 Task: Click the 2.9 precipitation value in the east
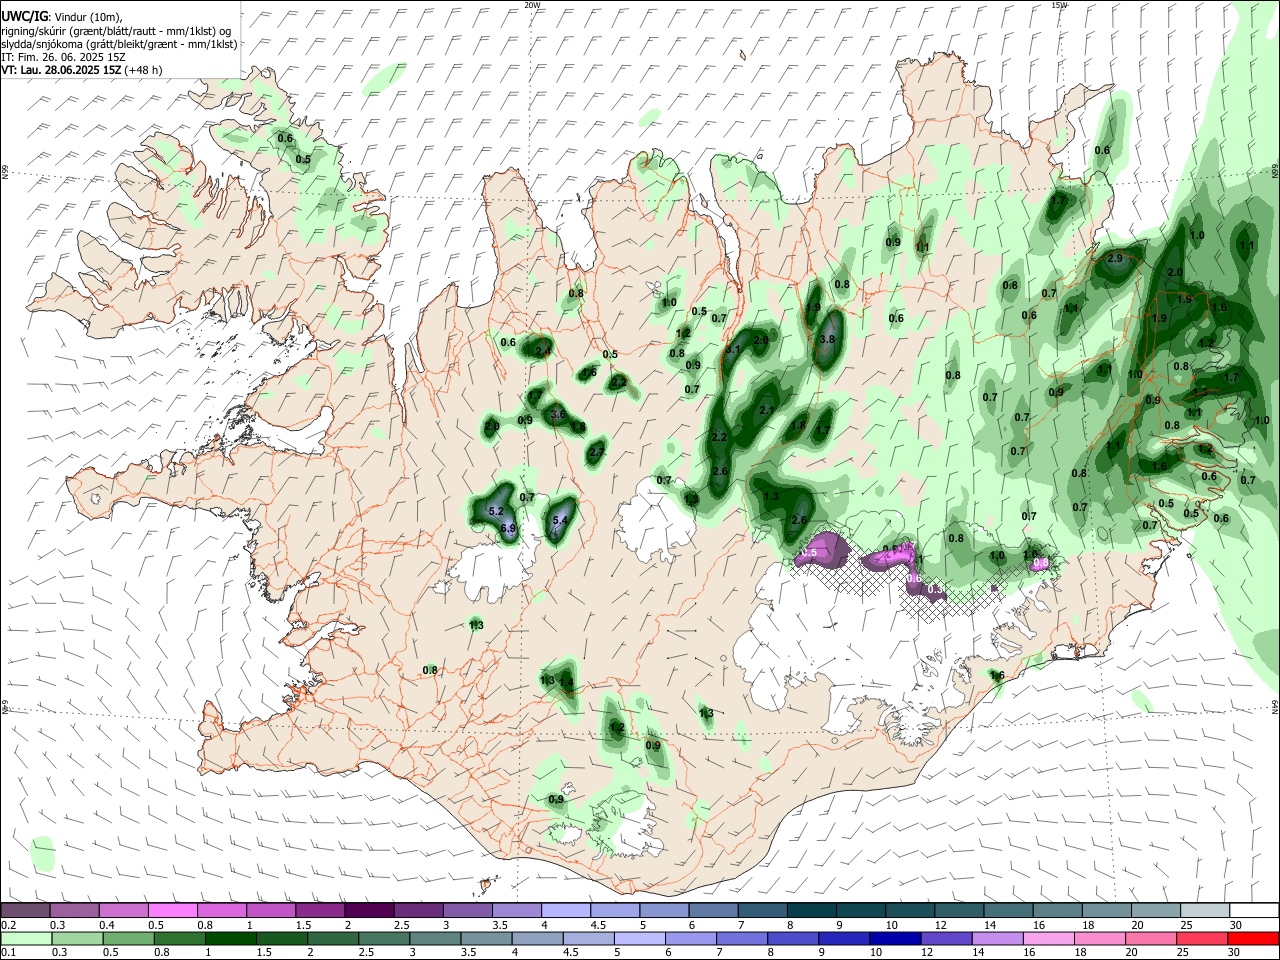pyautogui.click(x=1116, y=258)
